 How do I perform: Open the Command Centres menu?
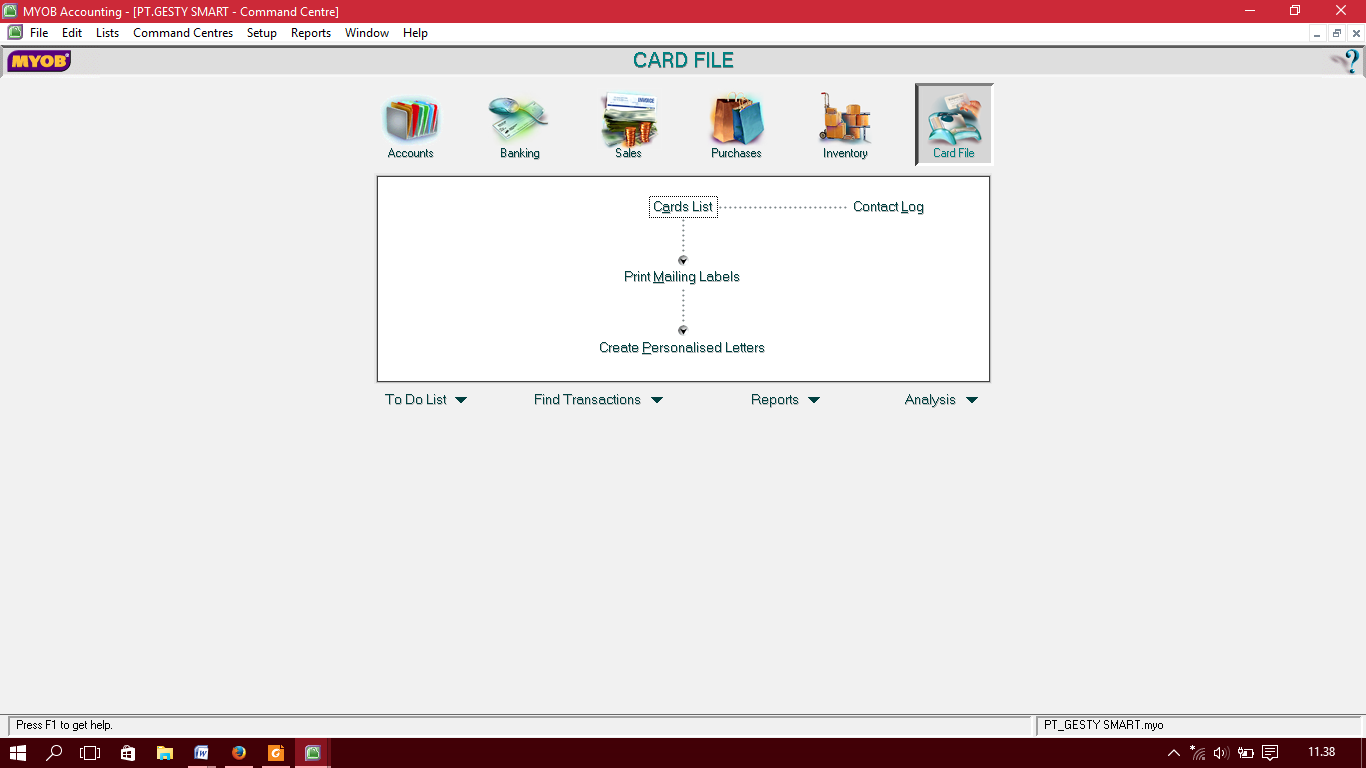[x=183, y=33]
